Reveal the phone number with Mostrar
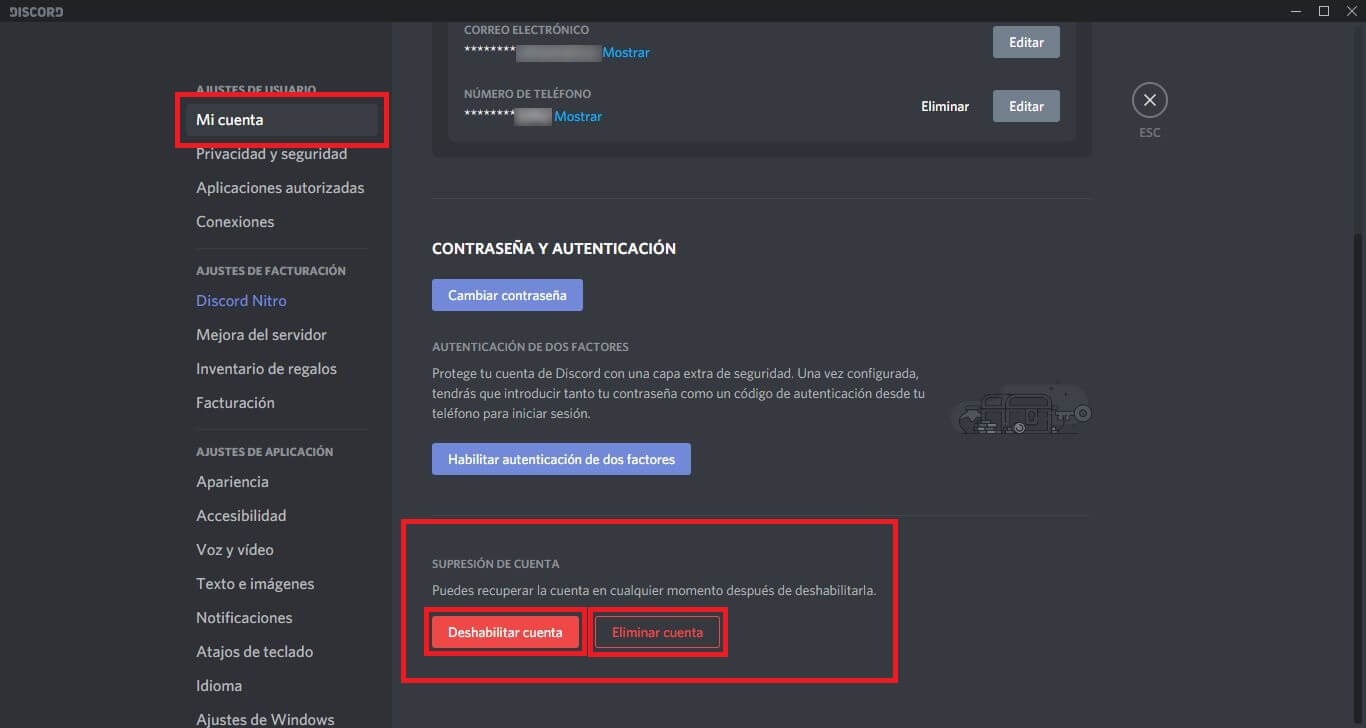This screenshot has height=728, width=1366. click(x=578, y=116)
